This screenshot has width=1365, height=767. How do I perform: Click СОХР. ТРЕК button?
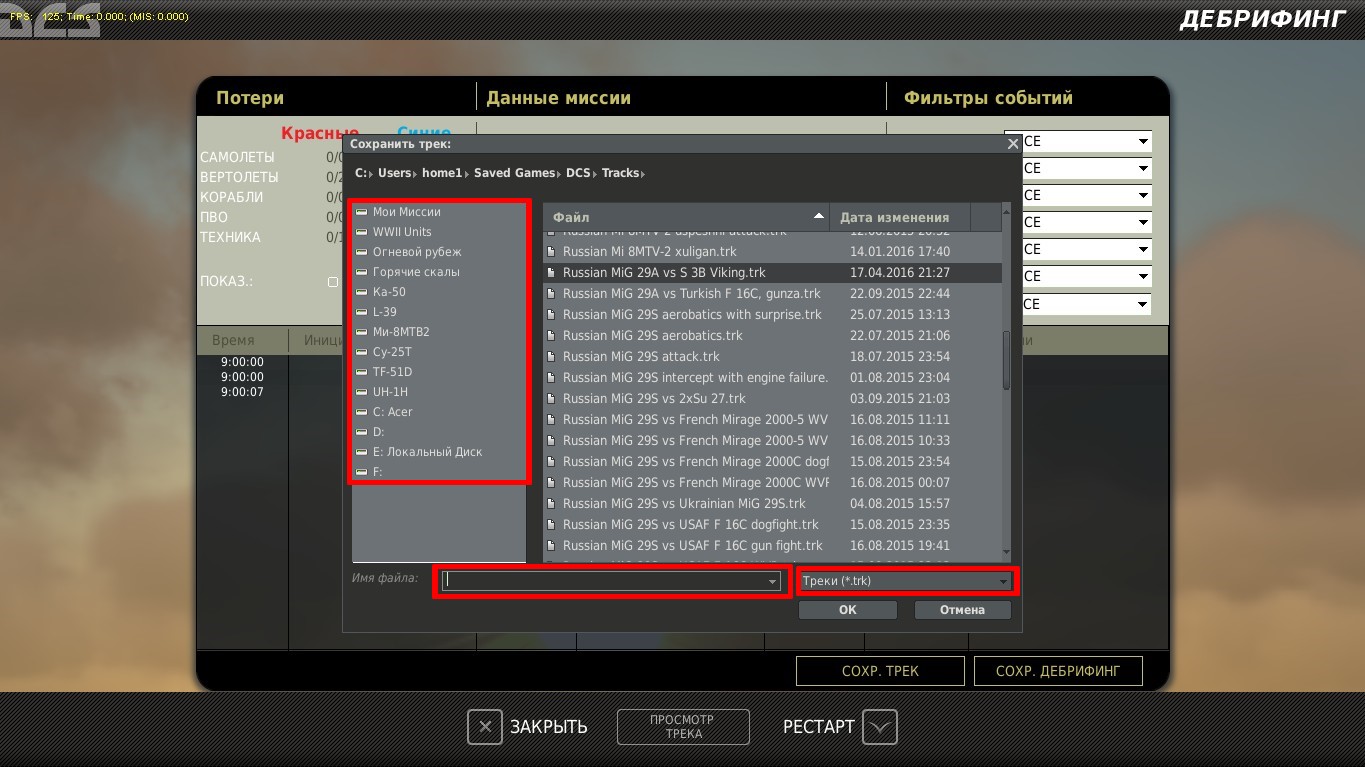[880, 671]
